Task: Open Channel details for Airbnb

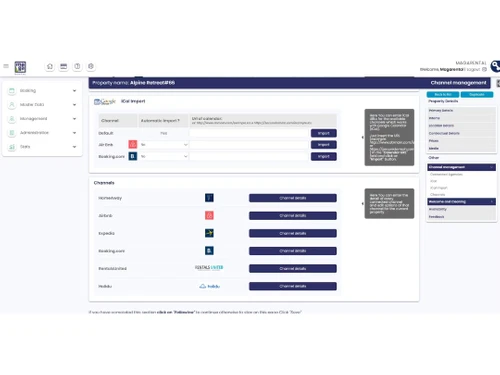Action: click(293, 216)
